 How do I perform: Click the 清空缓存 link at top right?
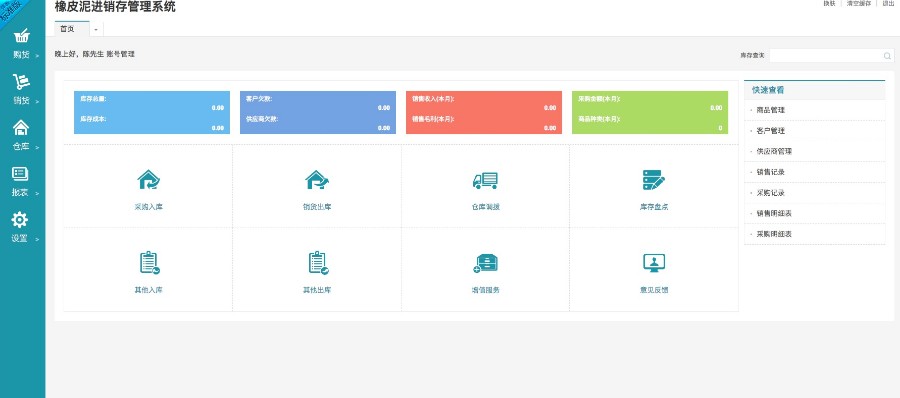[x=859, y=3]
